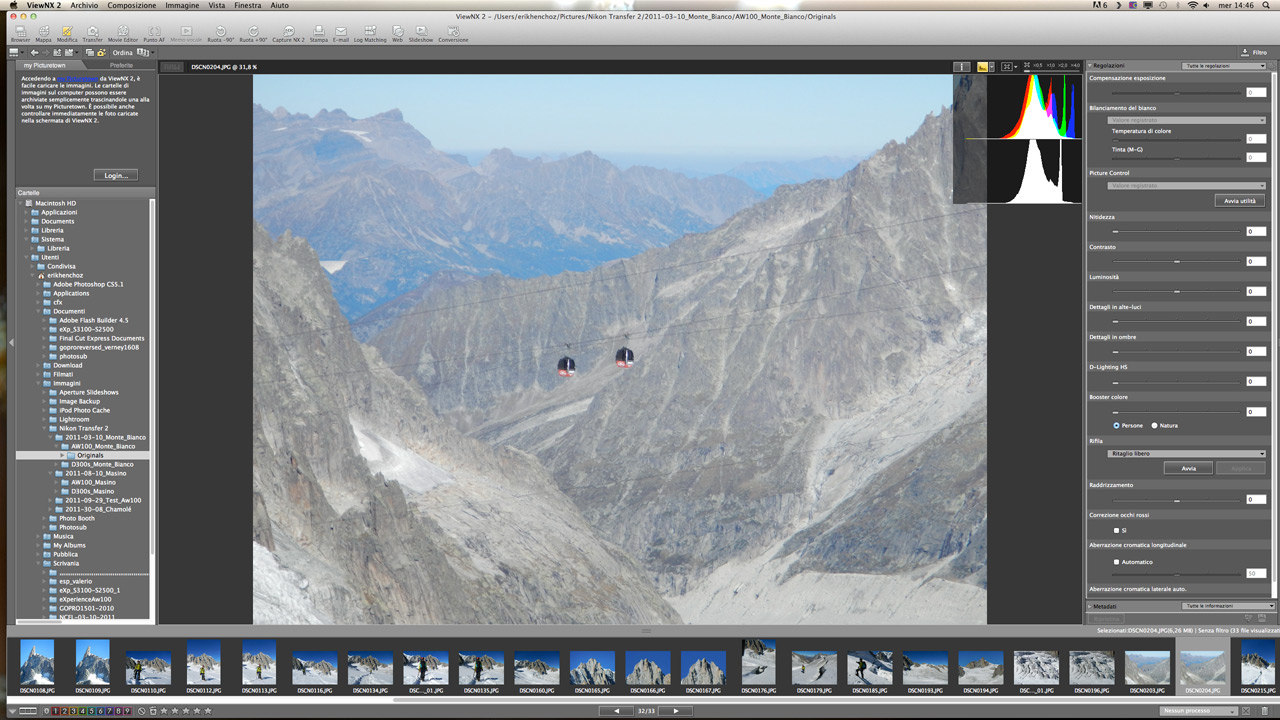Open image in Capture NX 2
Image resolution: width=1280 pixels, height=720 pixels.
coord(288,34)
